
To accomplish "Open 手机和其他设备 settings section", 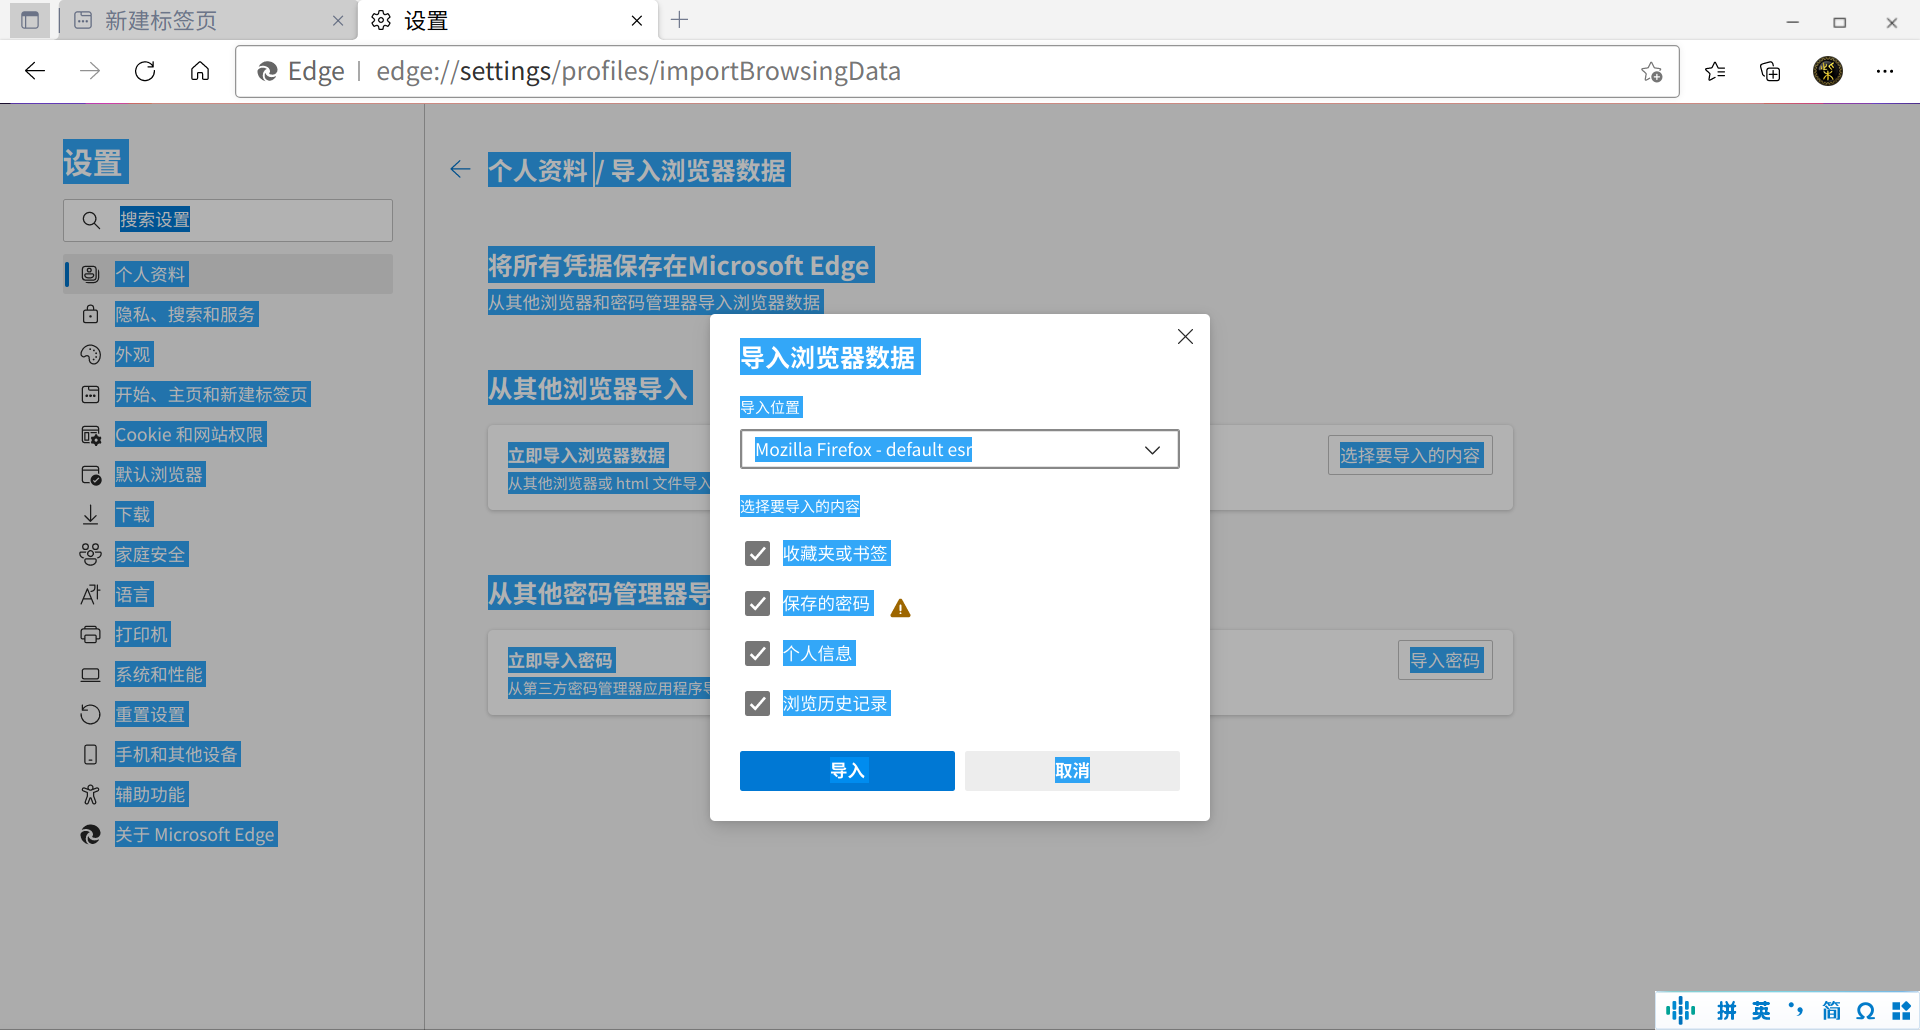I will pyautogui.click(x=229, y=754).
